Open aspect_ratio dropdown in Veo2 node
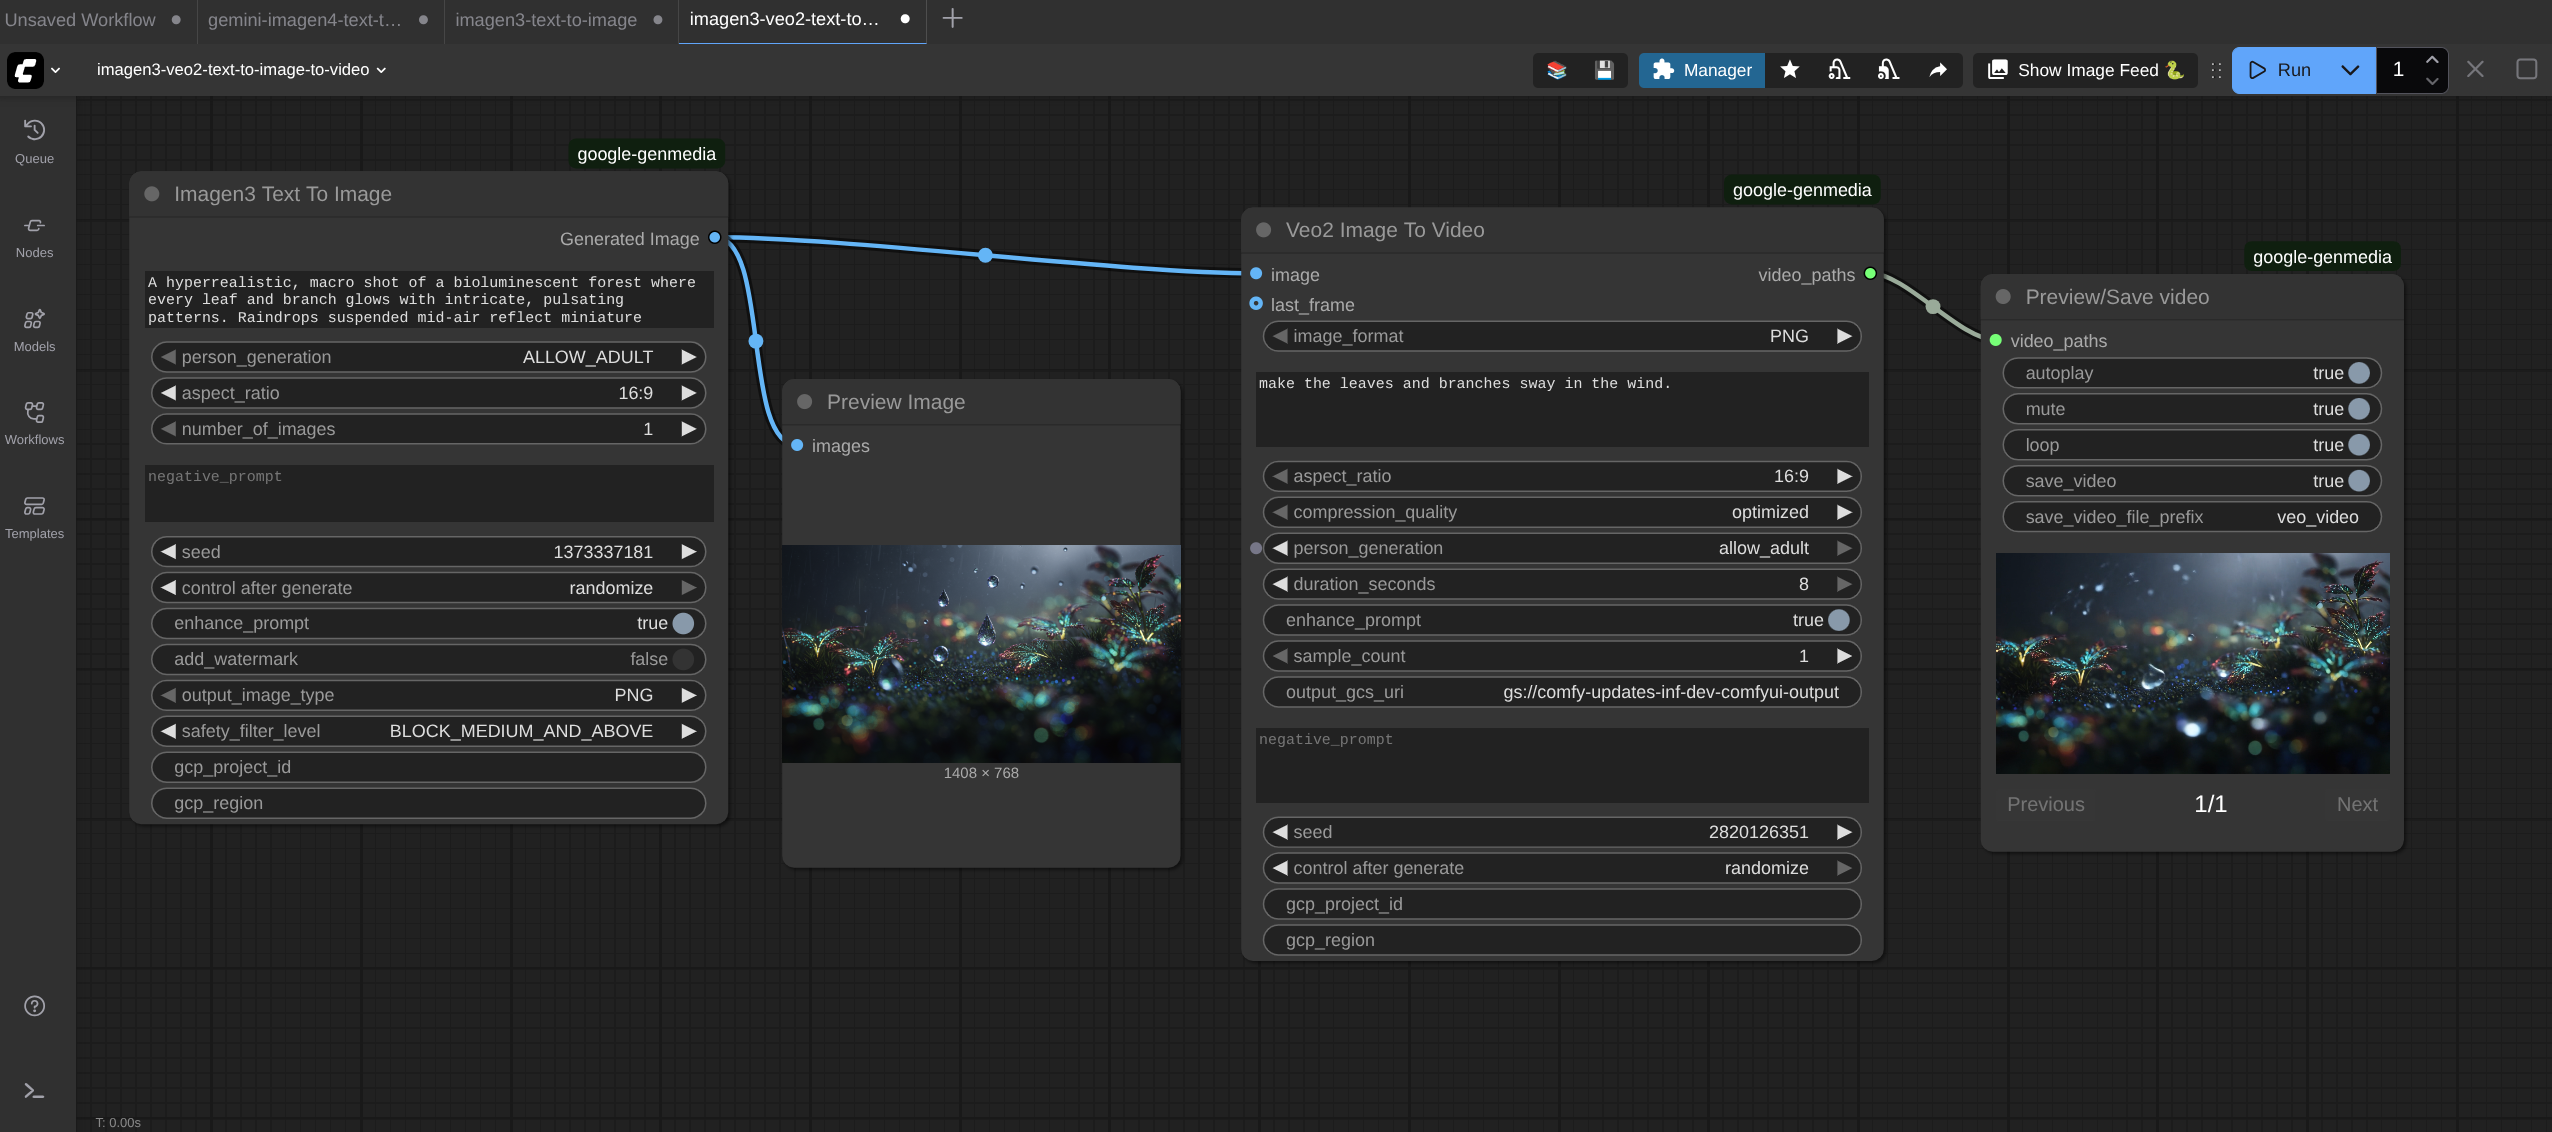This screenshot has width=2552, height=1132. point(1562,476)
